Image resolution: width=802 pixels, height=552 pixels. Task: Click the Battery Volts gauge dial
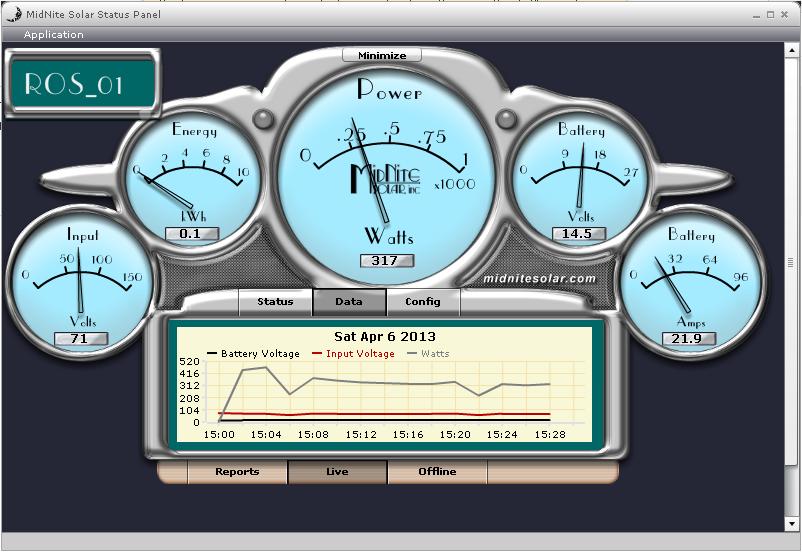[580, 179]
